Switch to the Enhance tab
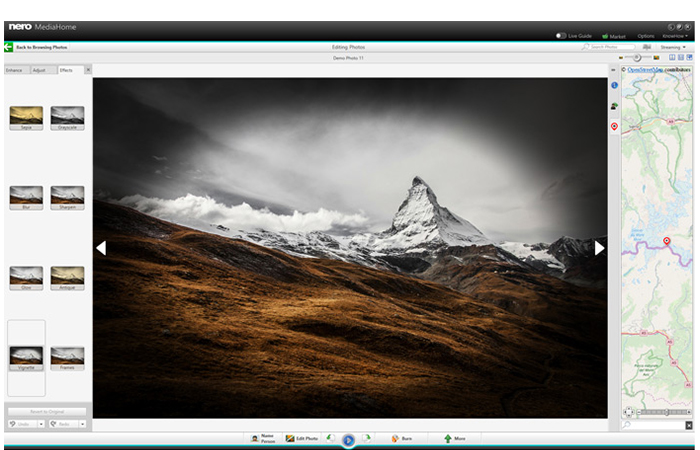Screen dimensions: 700x450 (17, 70)
